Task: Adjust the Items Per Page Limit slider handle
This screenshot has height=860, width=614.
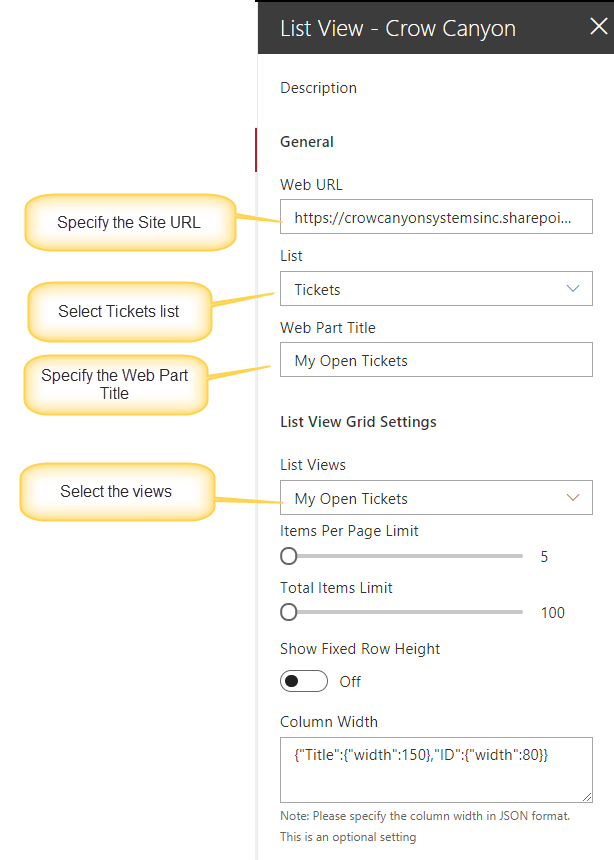Action: tap(289, 556)
